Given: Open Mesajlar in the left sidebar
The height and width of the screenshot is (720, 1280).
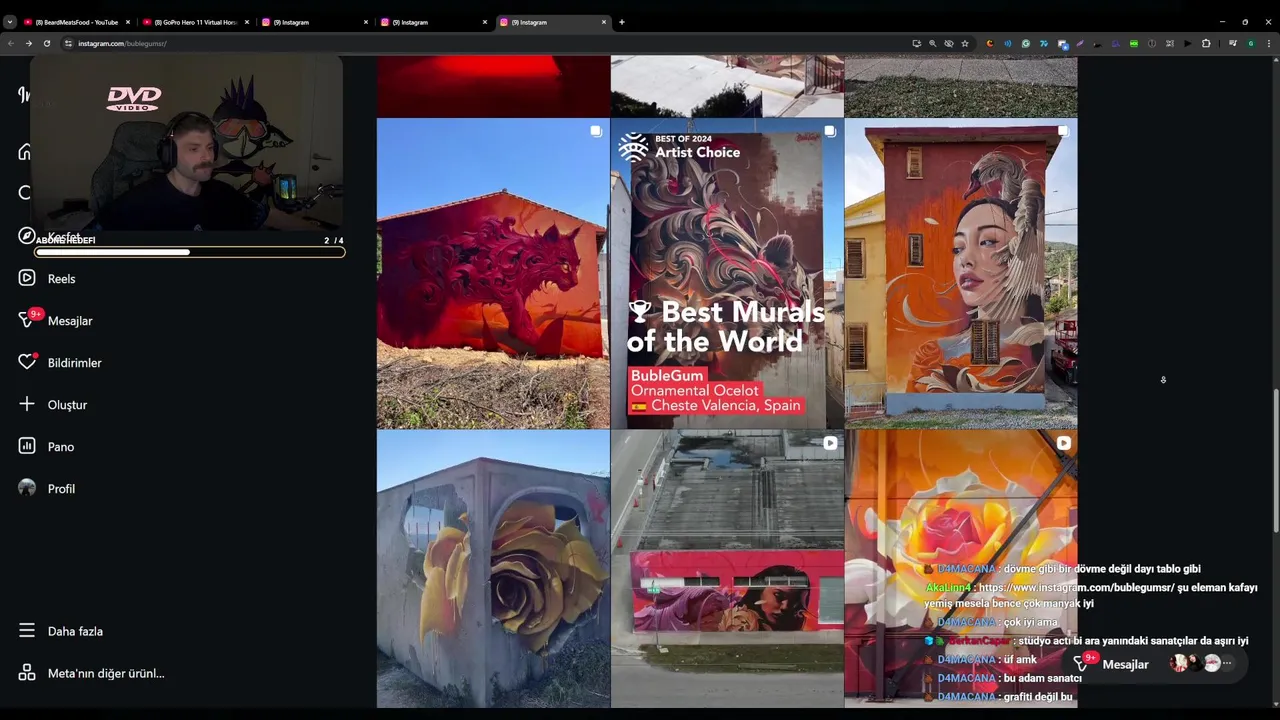Looking at the screenshot, I should [x=56, y=321].
